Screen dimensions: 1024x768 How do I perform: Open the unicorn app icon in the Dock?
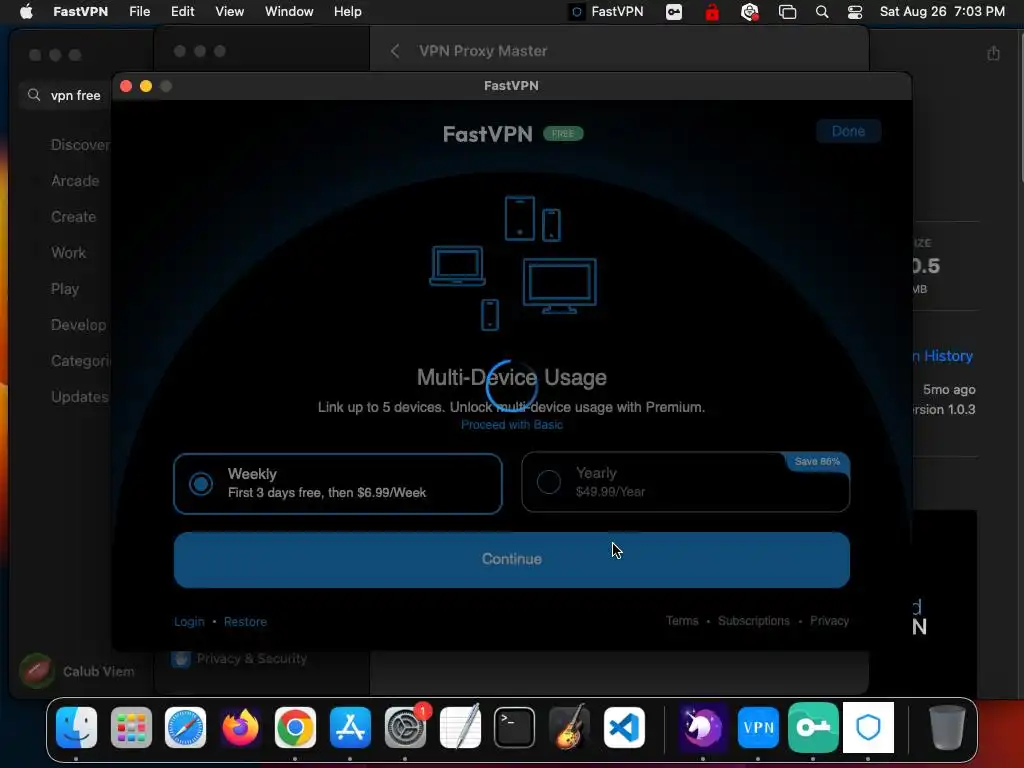[x=703, y=727]
